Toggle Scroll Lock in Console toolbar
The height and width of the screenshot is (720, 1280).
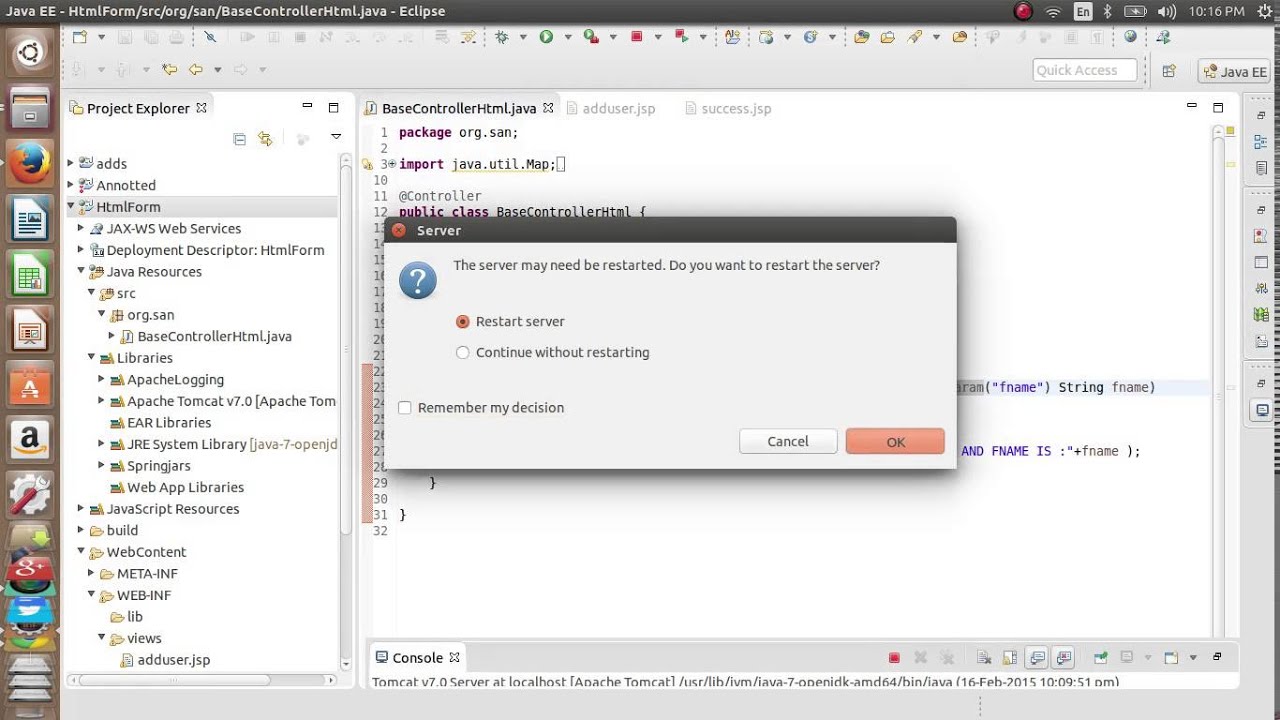1010,658
